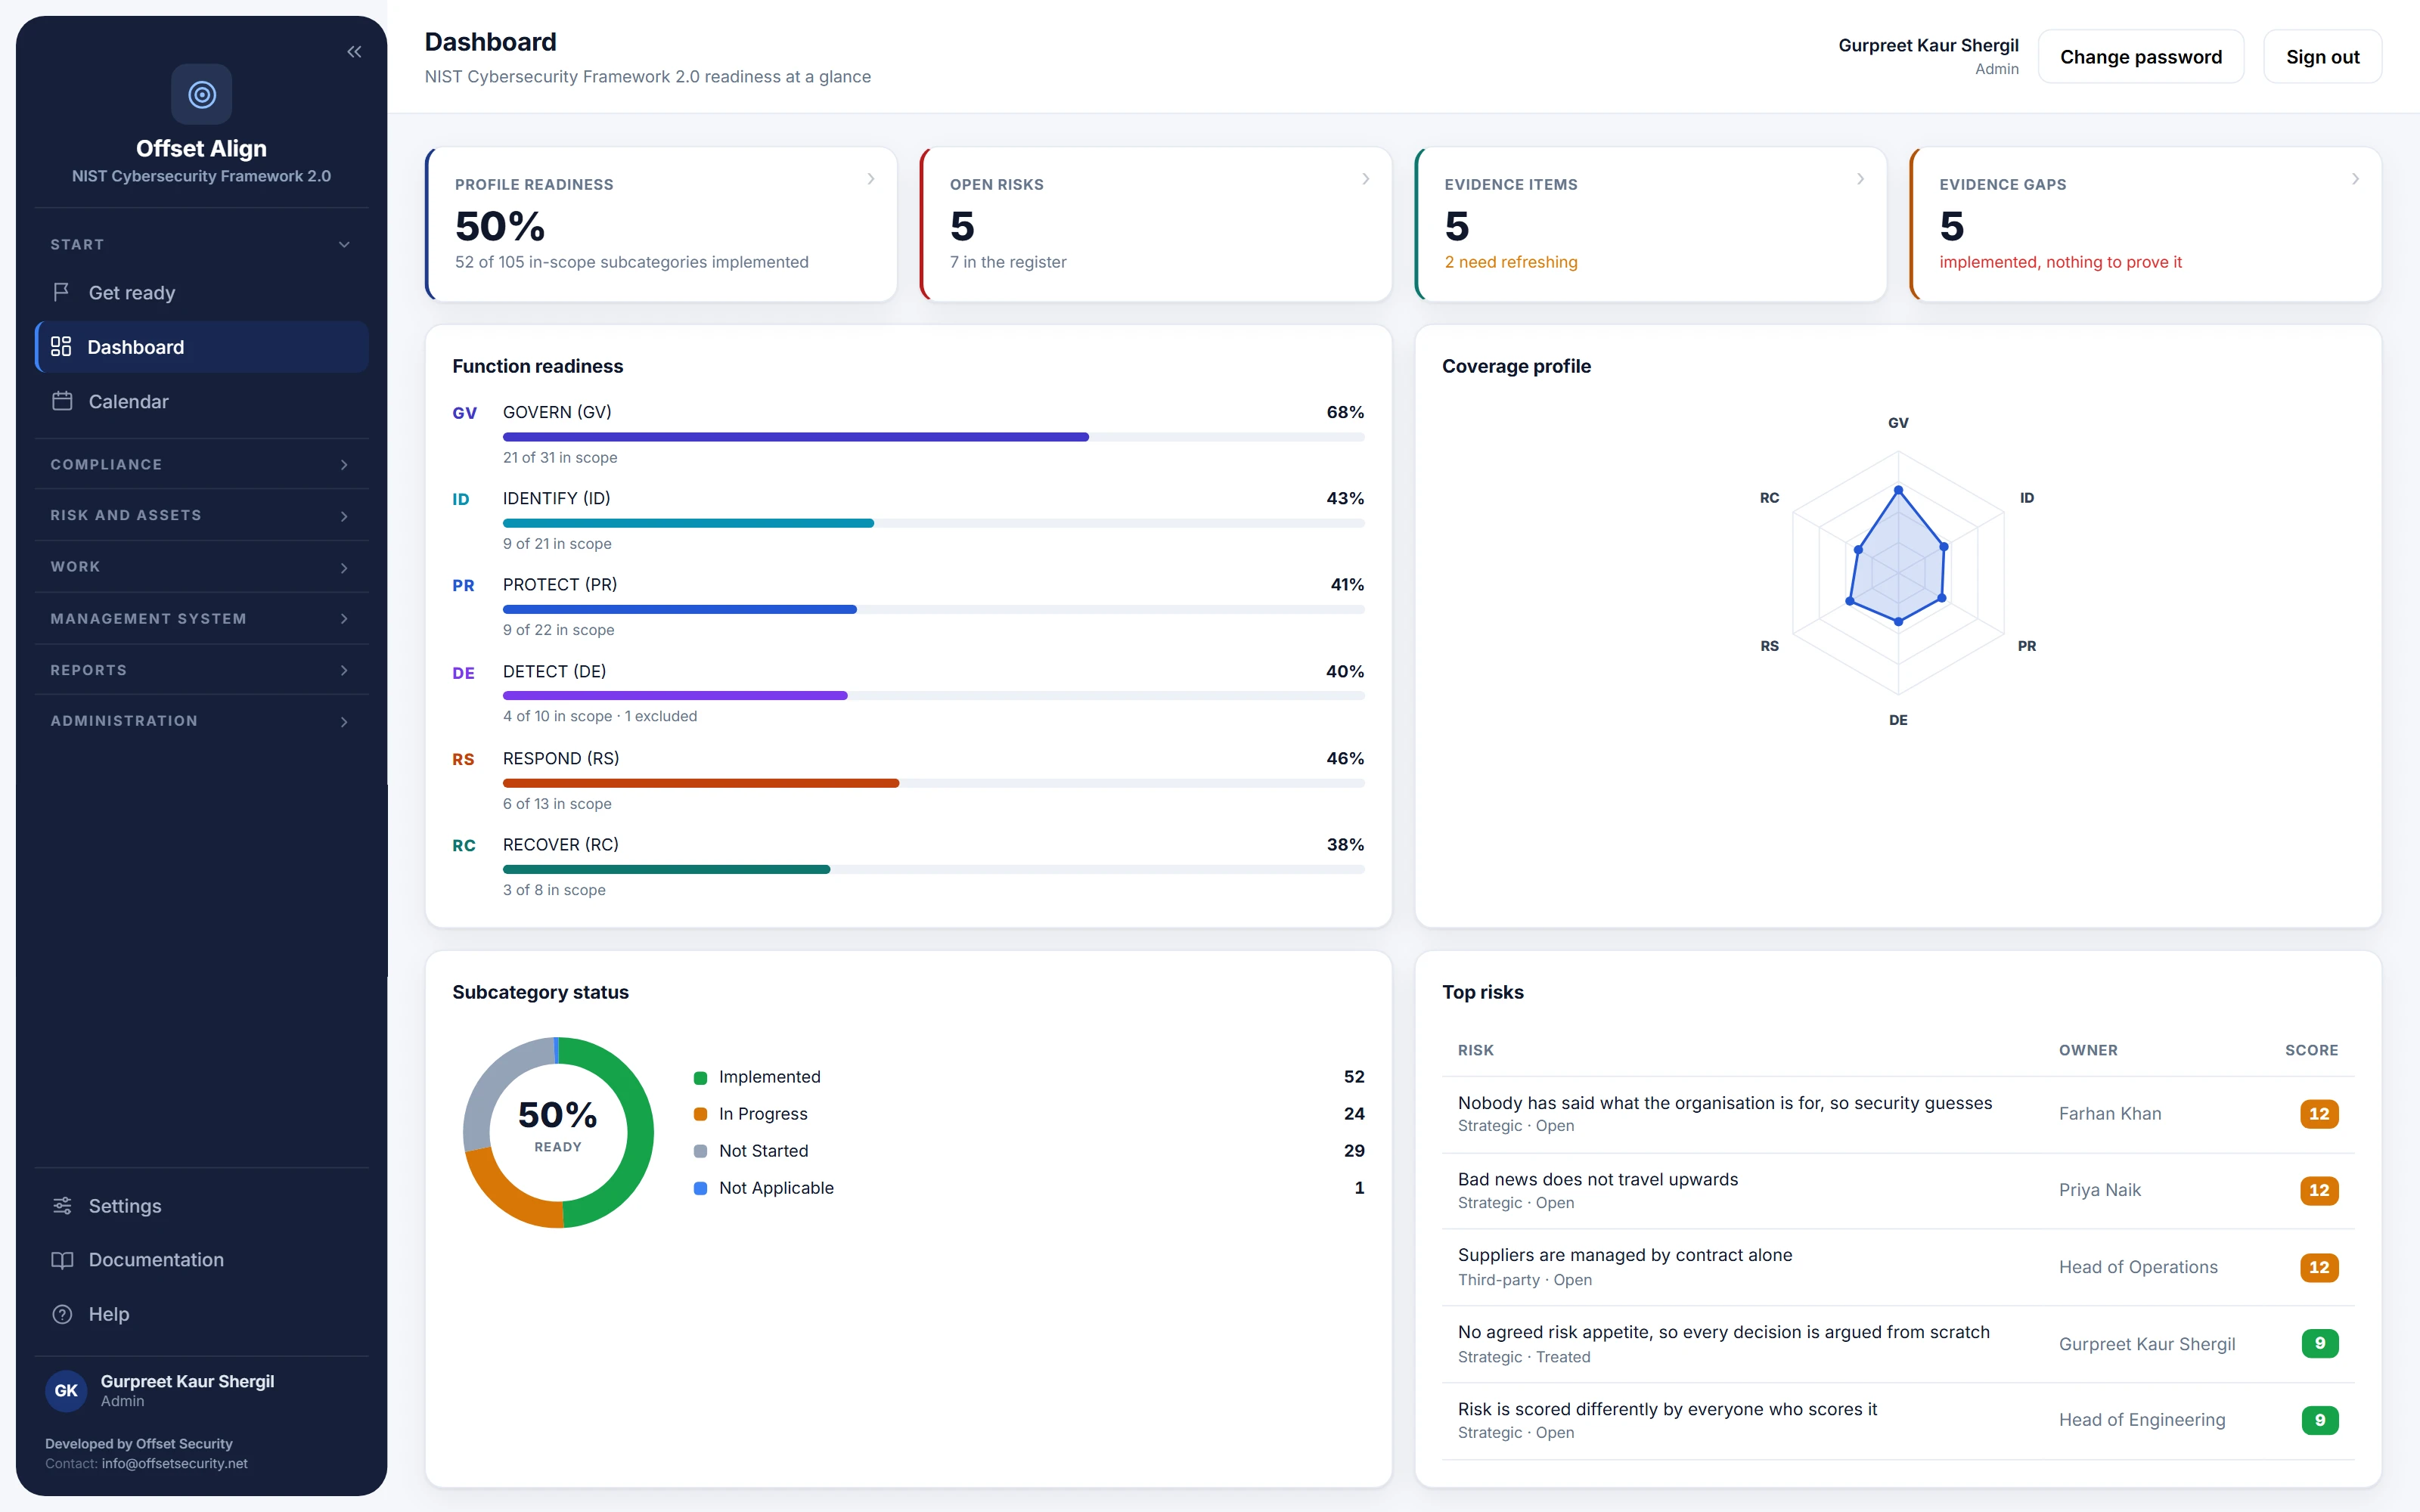This screenshot has width=2420, height=1512.
Task: Click the GOVERN (GV) progress bar
Action: 933,437
